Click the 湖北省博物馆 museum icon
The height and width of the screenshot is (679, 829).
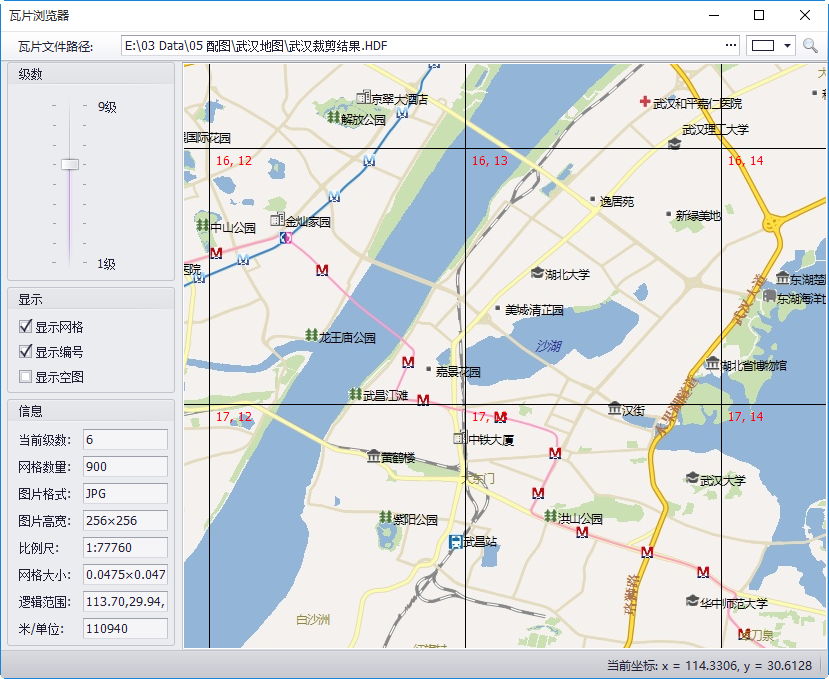pyautogui.click(x=712, y=364)
